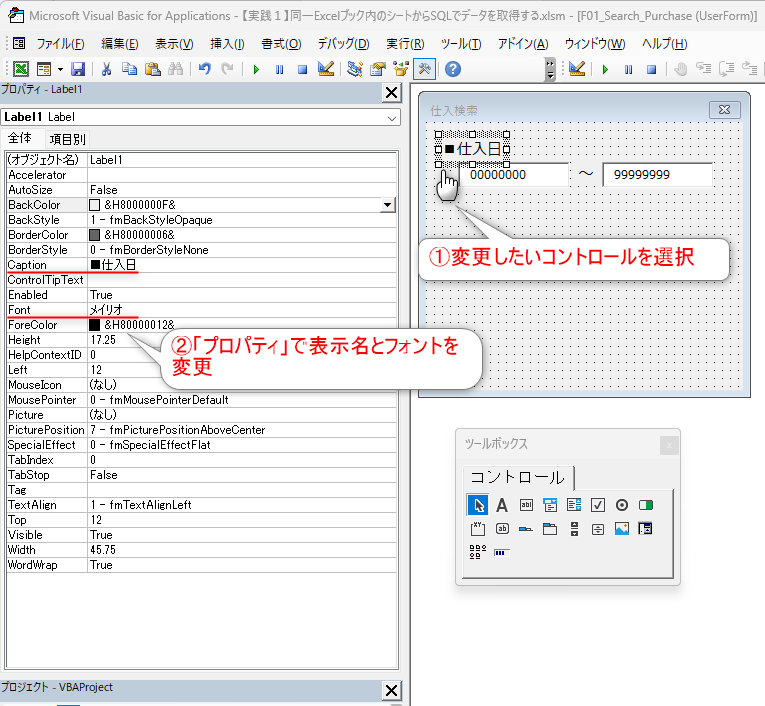Screen dimensions: 765x706
Task: Toggle Design Mode on the Debug toolbar
Action: click(577, 69)
